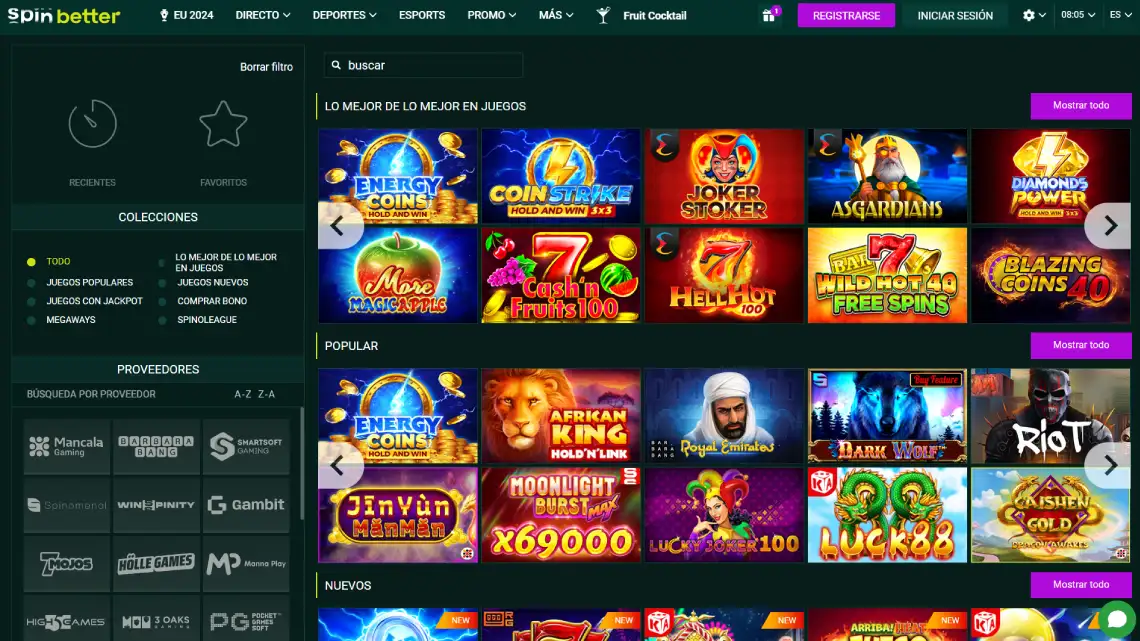Open the Recientes clock icon
1140x641 pixels.
click(x=92, y=125)
